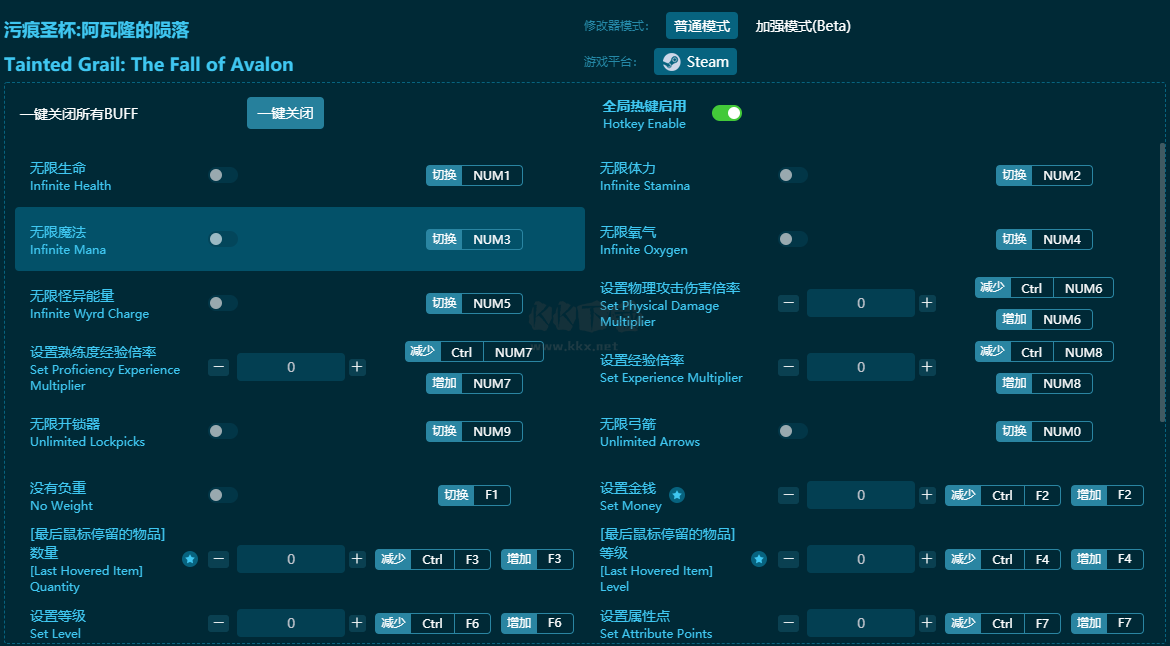The height and width of the screenshot is (646, 1170).
Task: Click Set Attribute Points value field
Action: click(x=861, y=623)
